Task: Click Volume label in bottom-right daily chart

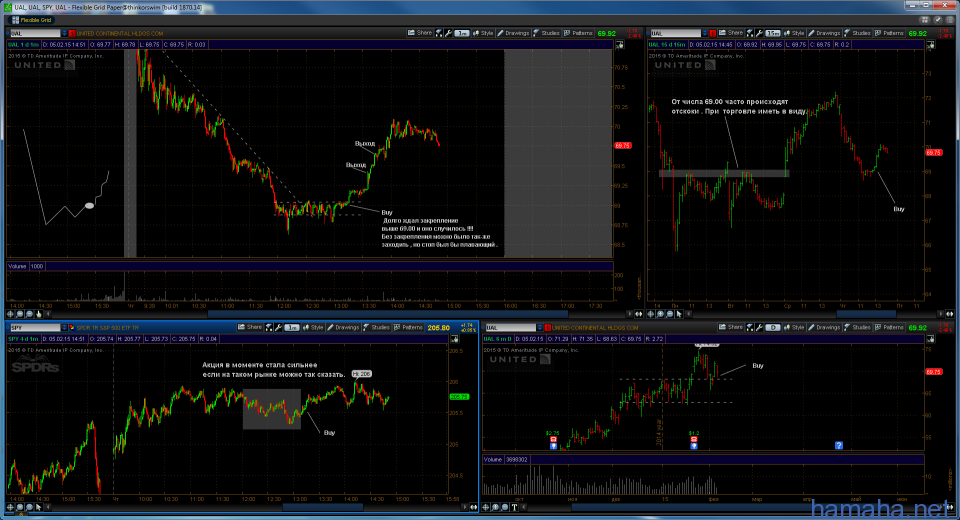Action: (493, 459)
